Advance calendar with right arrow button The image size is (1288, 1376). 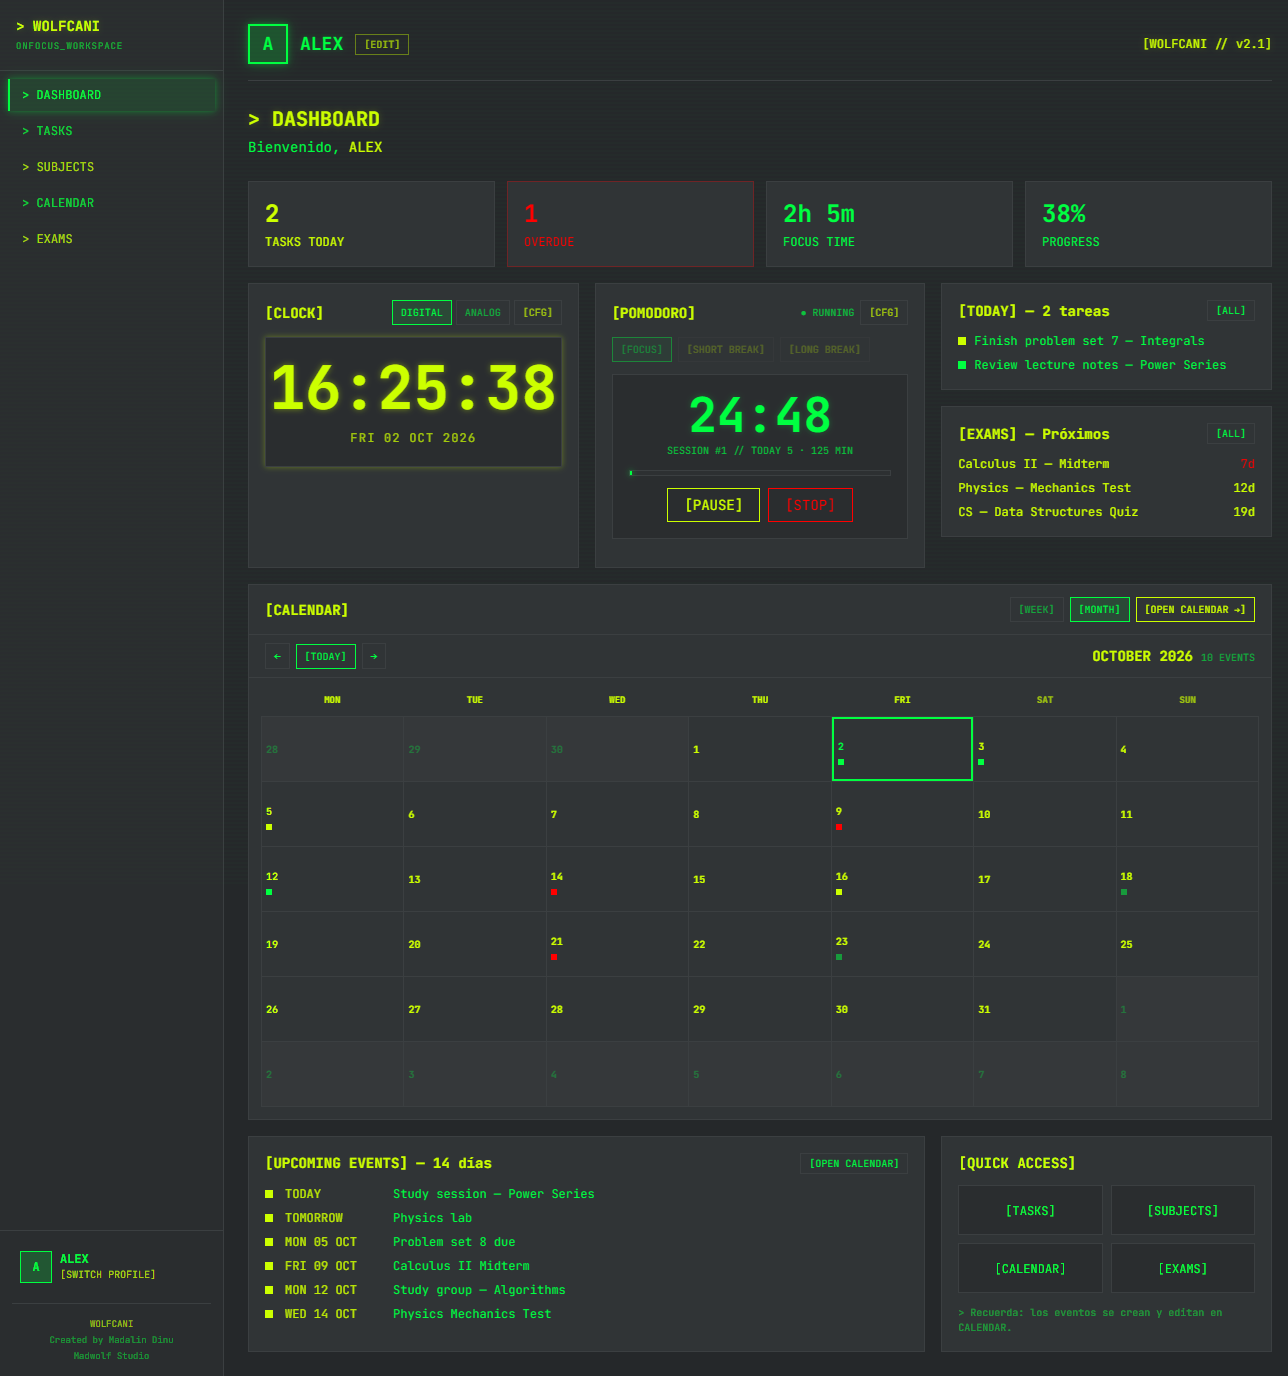(x=374, y=656)
